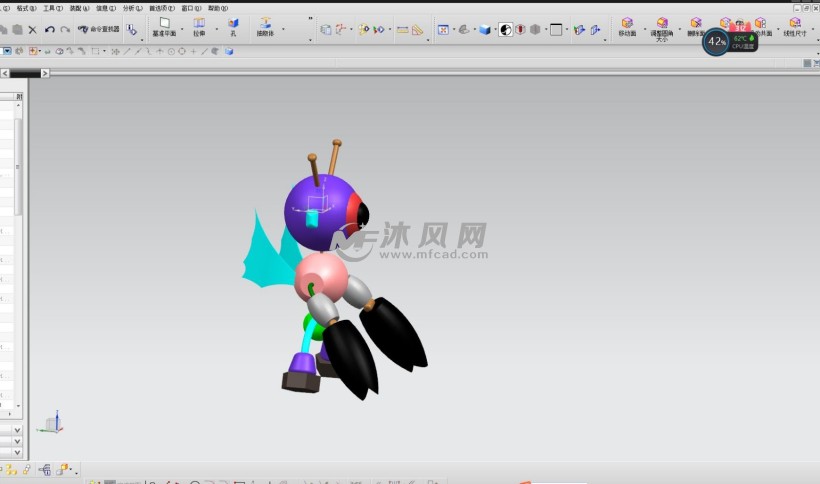
Task: Click the red wireframe cylinder icon
Action: point(520,30)
